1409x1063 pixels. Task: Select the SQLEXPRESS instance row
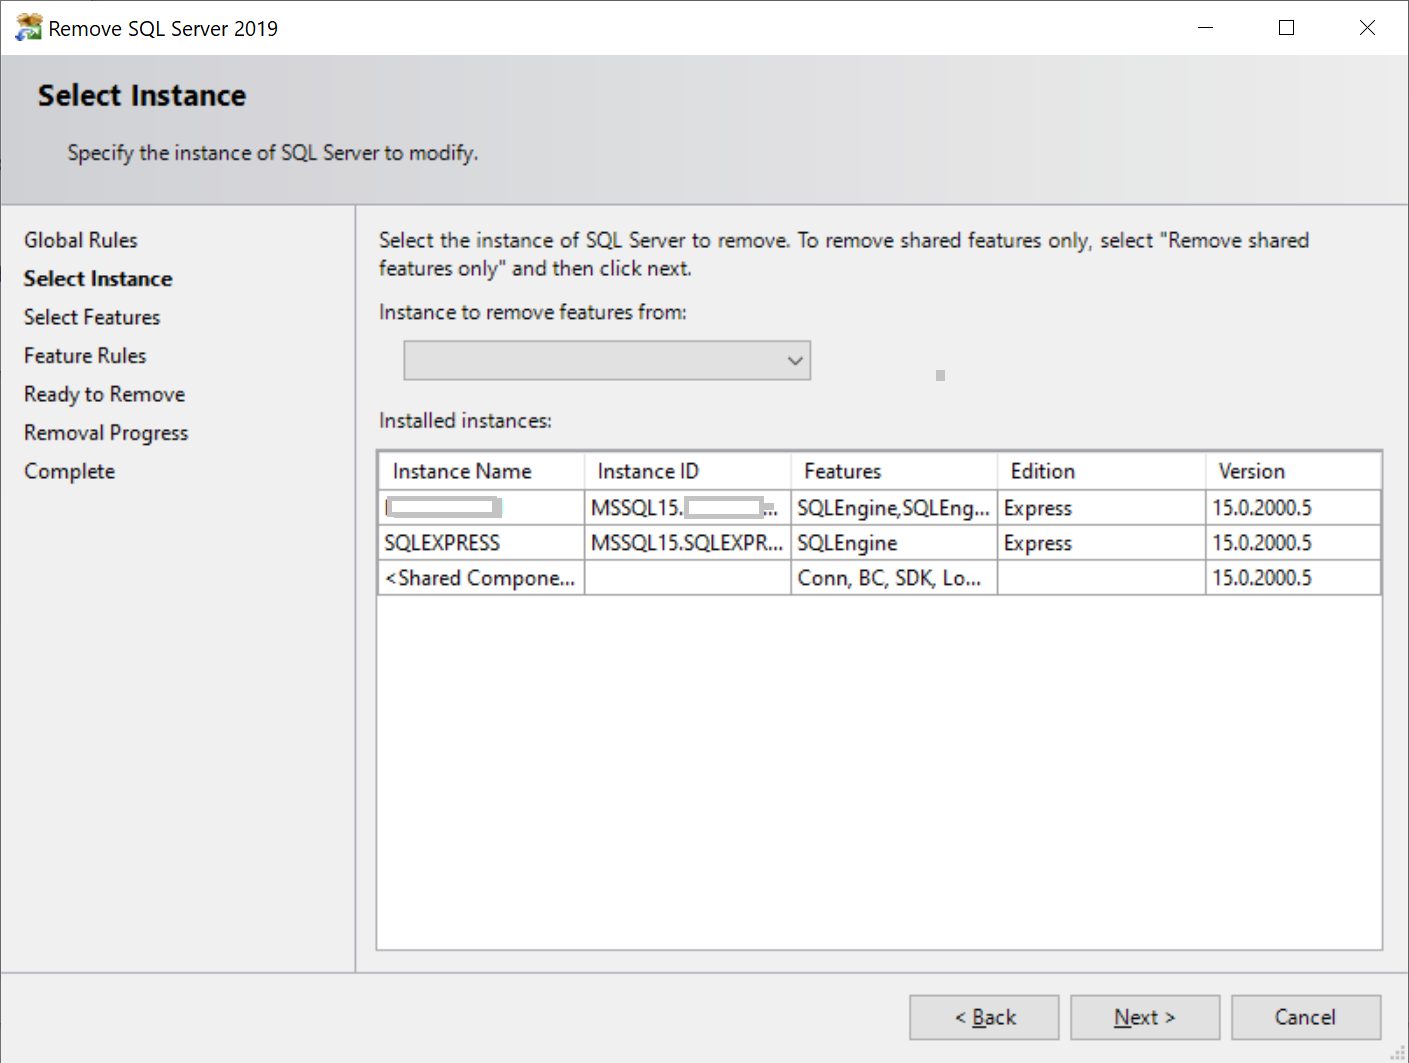(442, 543)
